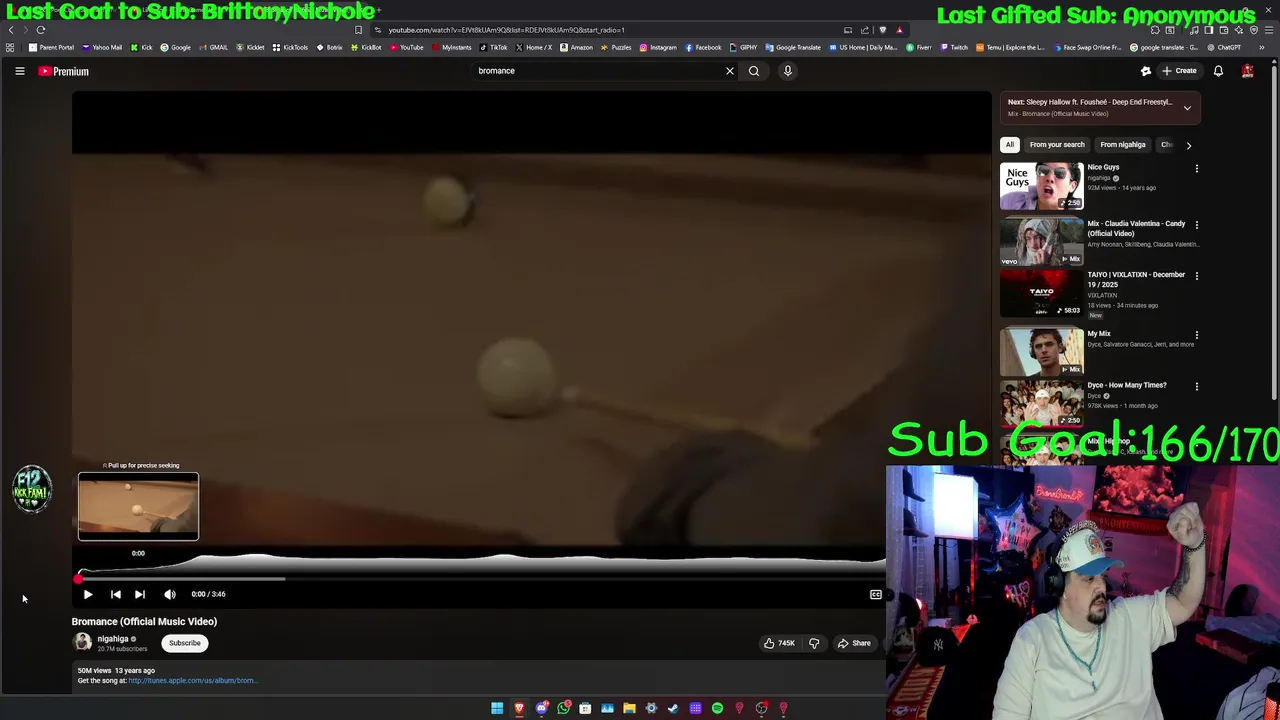Go back in the browser

click(11, 30)
